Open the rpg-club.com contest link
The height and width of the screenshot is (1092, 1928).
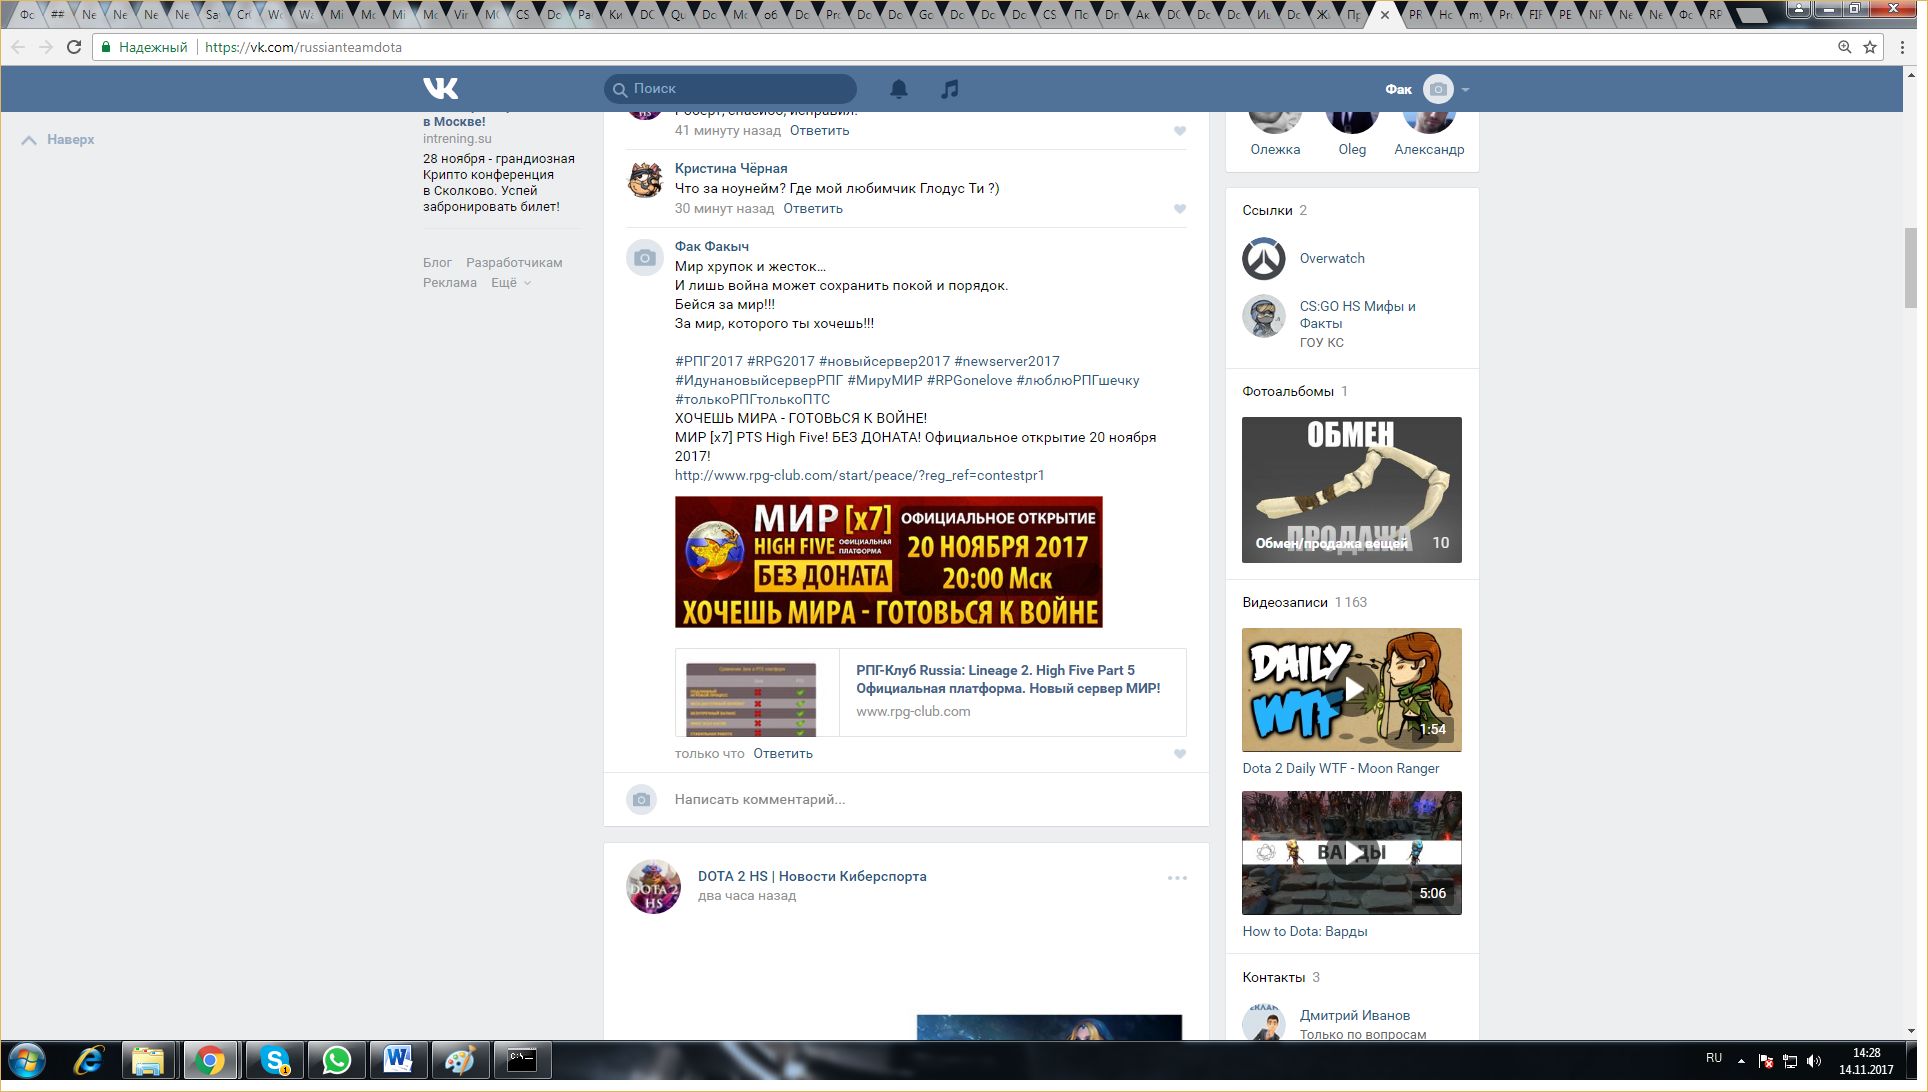pos(859,476)
